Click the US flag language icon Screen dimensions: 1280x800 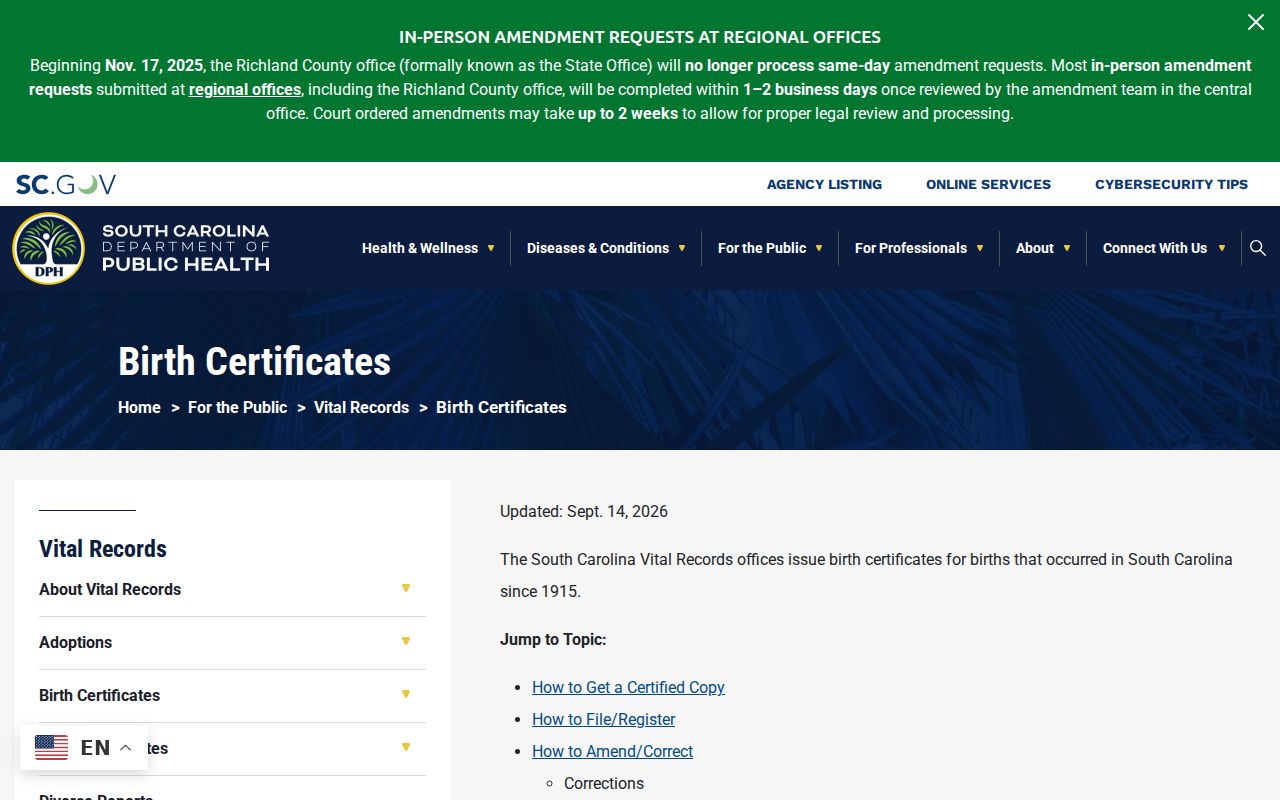click(x=52, y=747)
